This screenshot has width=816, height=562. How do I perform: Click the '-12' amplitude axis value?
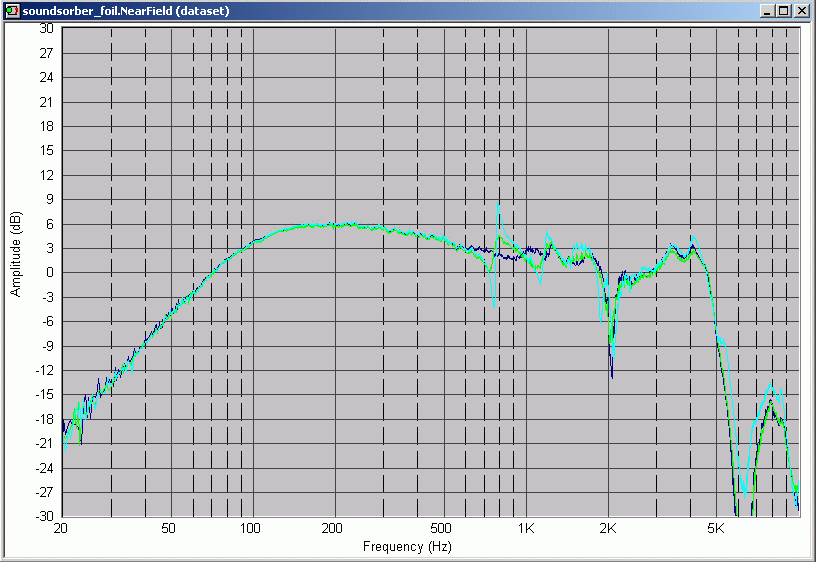(44, 370)
